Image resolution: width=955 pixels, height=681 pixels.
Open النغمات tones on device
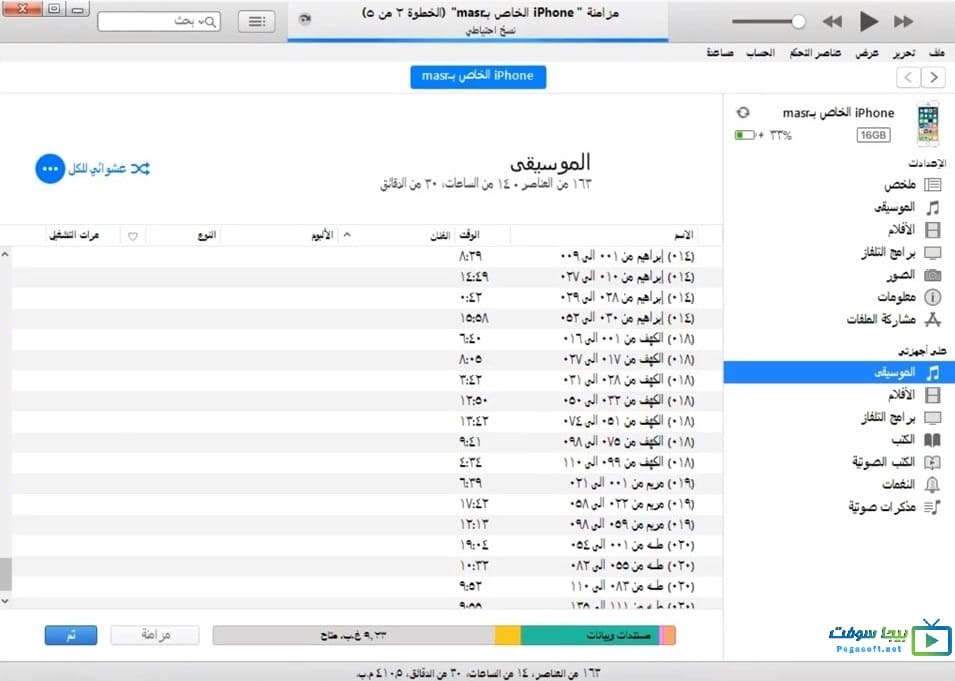(x=911, y=484)
